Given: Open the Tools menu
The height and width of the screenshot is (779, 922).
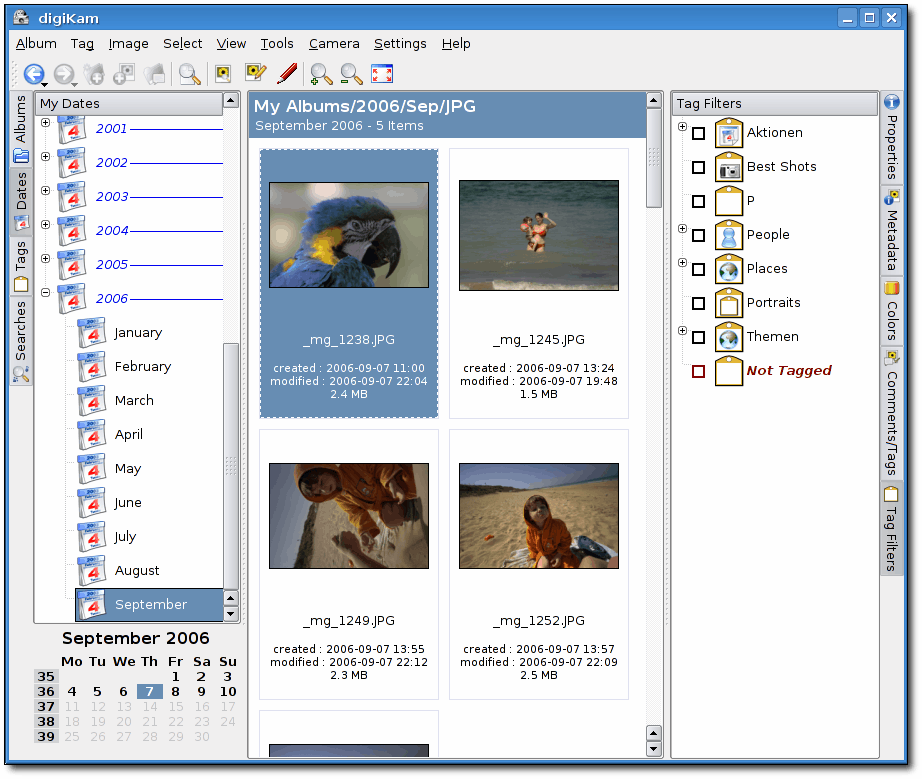Looking at the screenshot, I should [277, 44].
